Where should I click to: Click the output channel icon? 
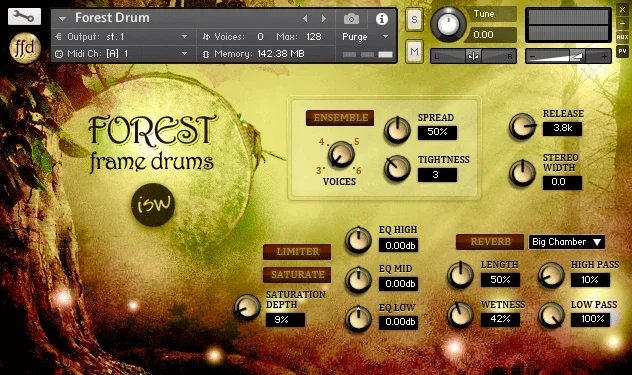click(58, 37)
